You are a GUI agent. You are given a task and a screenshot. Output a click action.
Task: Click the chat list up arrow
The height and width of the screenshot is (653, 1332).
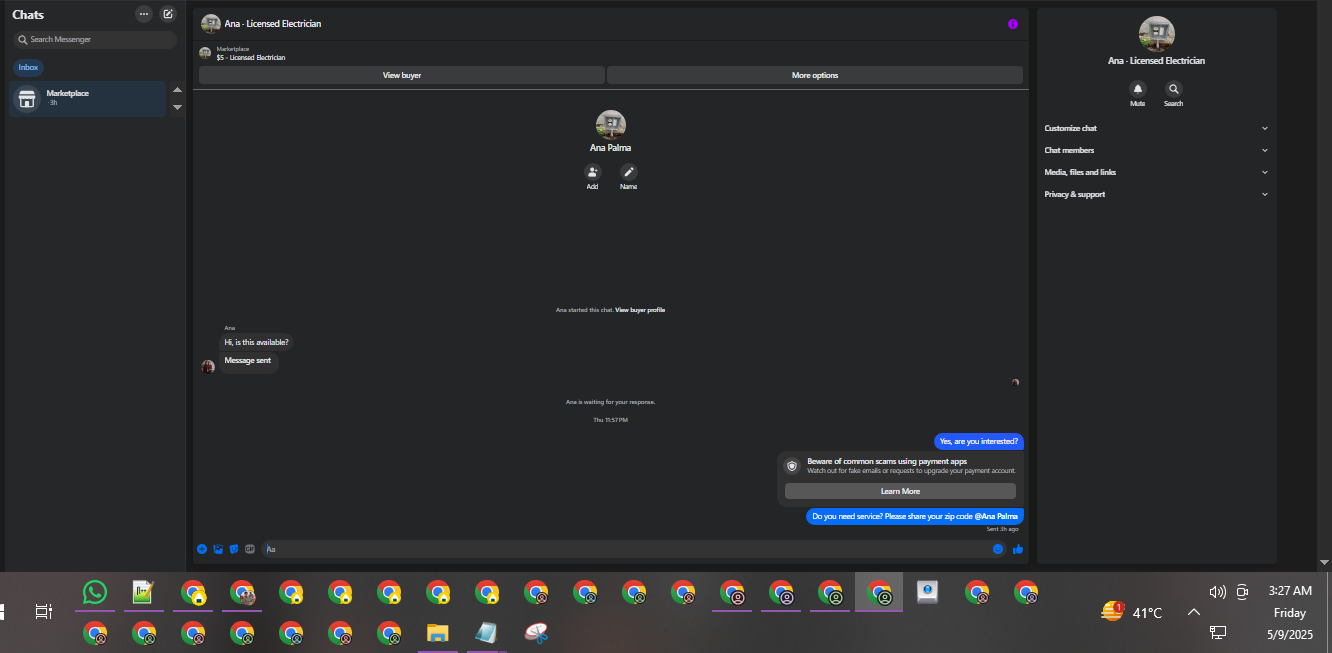tap(177, 90)
